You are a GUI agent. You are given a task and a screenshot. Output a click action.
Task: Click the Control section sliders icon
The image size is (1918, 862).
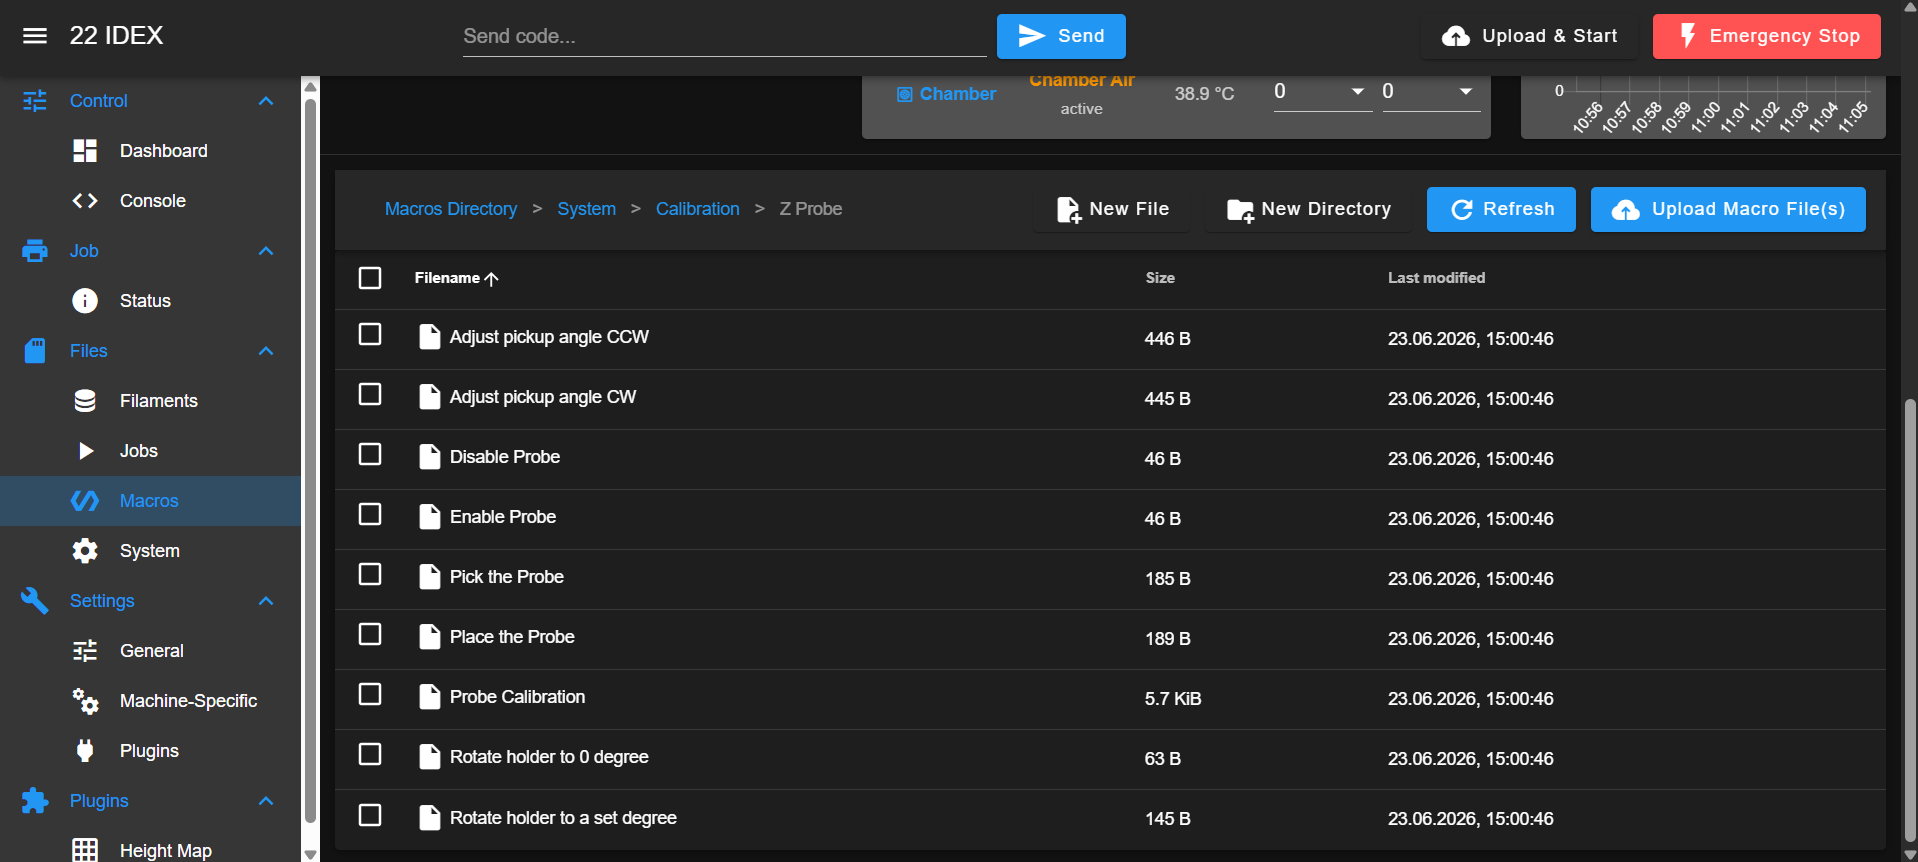point(35,101)
